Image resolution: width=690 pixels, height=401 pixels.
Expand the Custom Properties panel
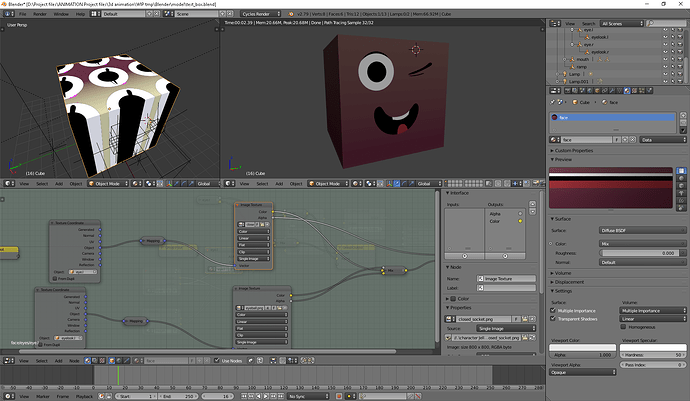point(572,151)
